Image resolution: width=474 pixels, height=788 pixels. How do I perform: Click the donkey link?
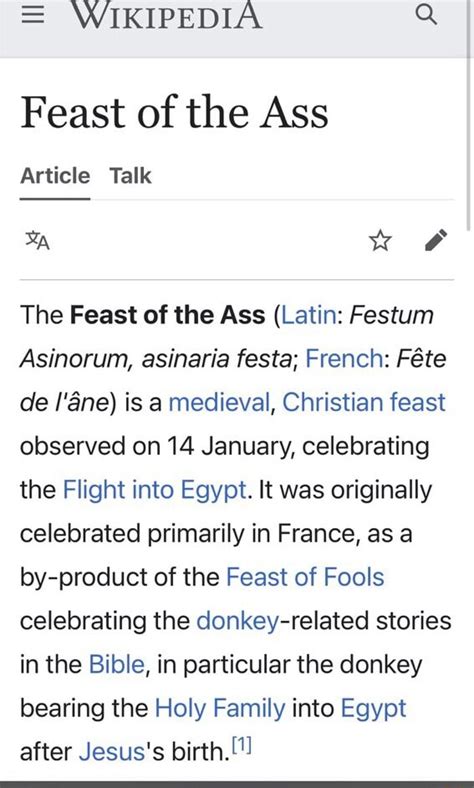(237, 621)
